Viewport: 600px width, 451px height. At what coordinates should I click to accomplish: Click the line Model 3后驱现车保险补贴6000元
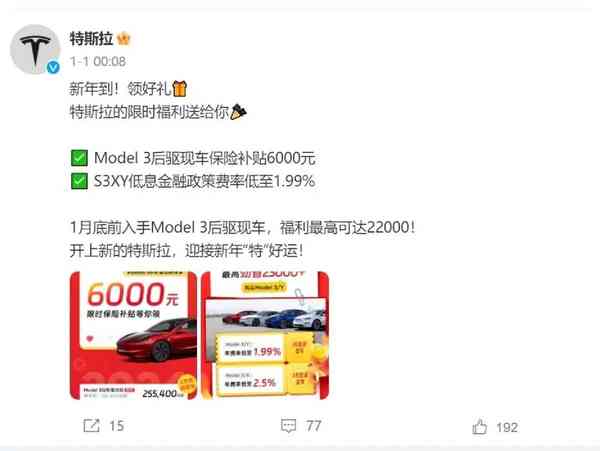point(205,158)
